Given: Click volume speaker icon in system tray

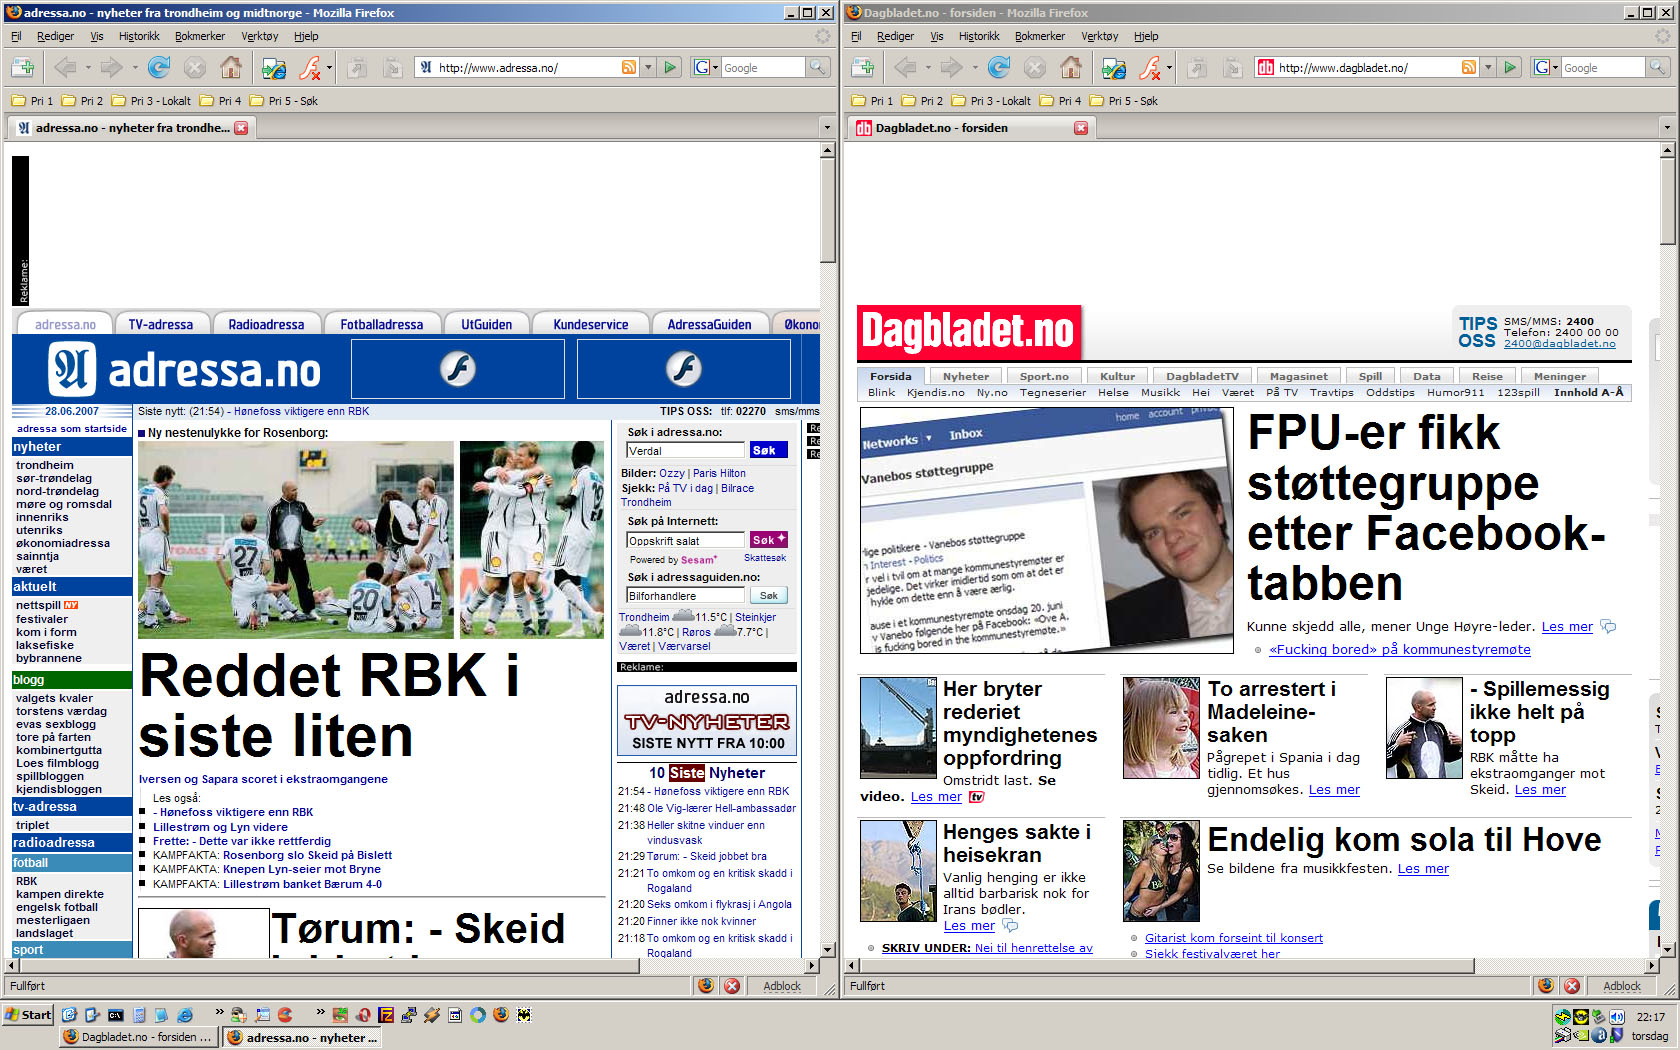Looking at the screenshot, I should coord(1616,1017).
